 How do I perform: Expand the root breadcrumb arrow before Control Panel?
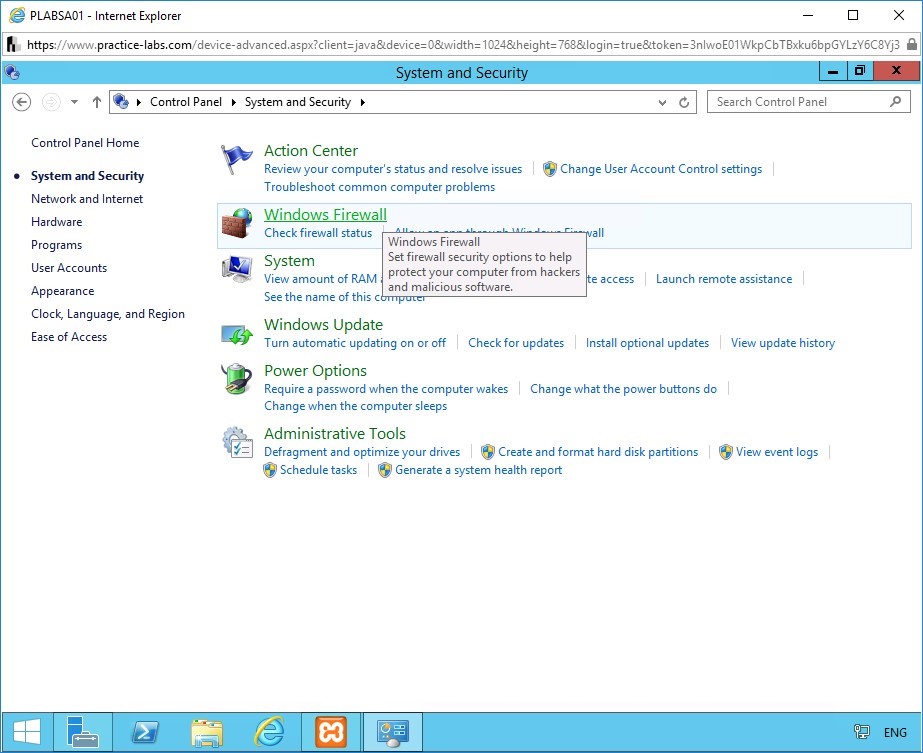click(139, 102)
